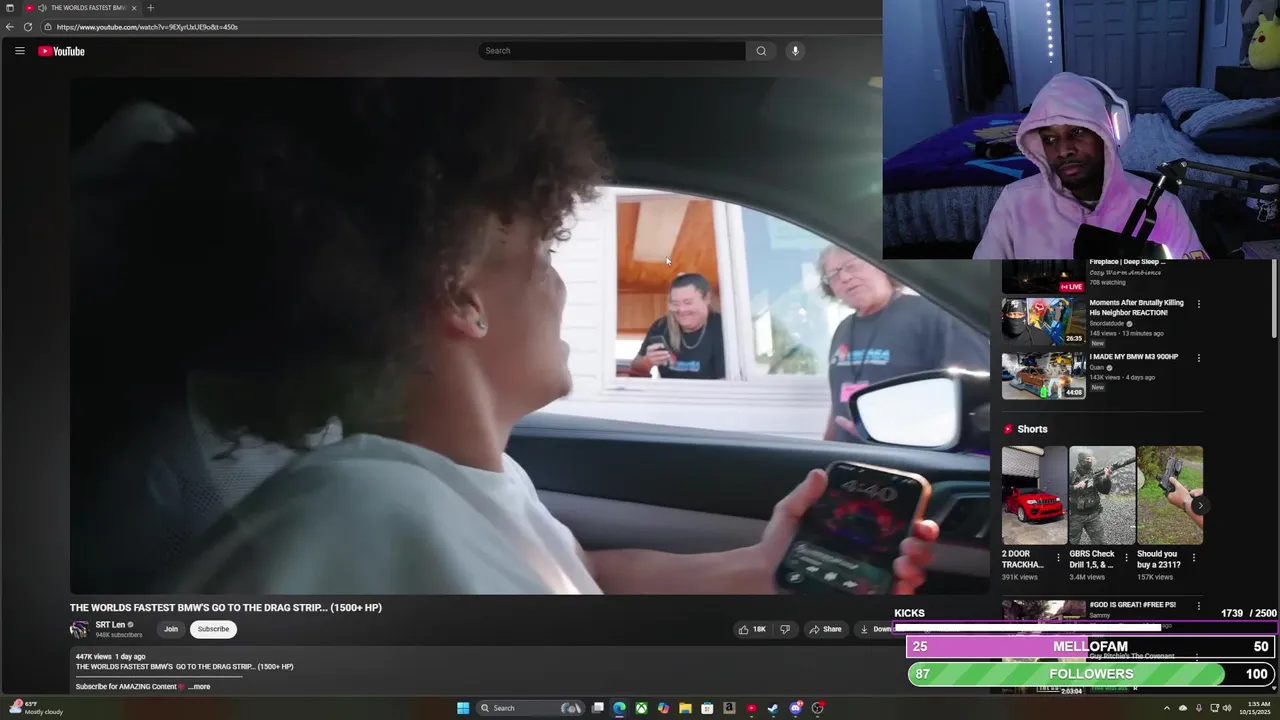Open Copilot from taskbar

point(663,708)
